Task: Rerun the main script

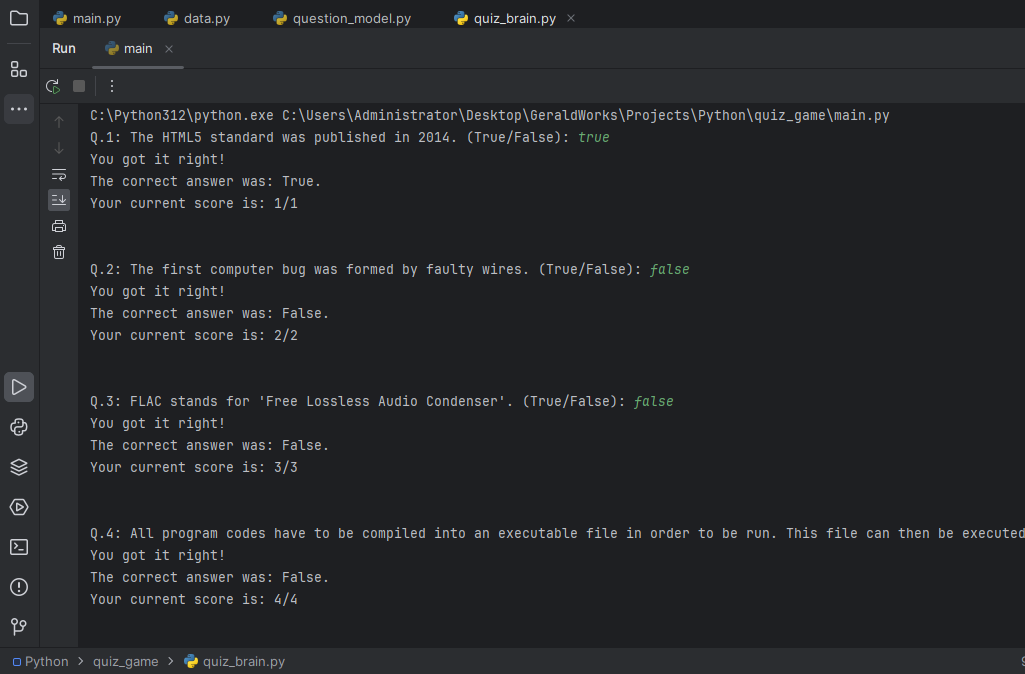Action: click(x=53, y=86)
